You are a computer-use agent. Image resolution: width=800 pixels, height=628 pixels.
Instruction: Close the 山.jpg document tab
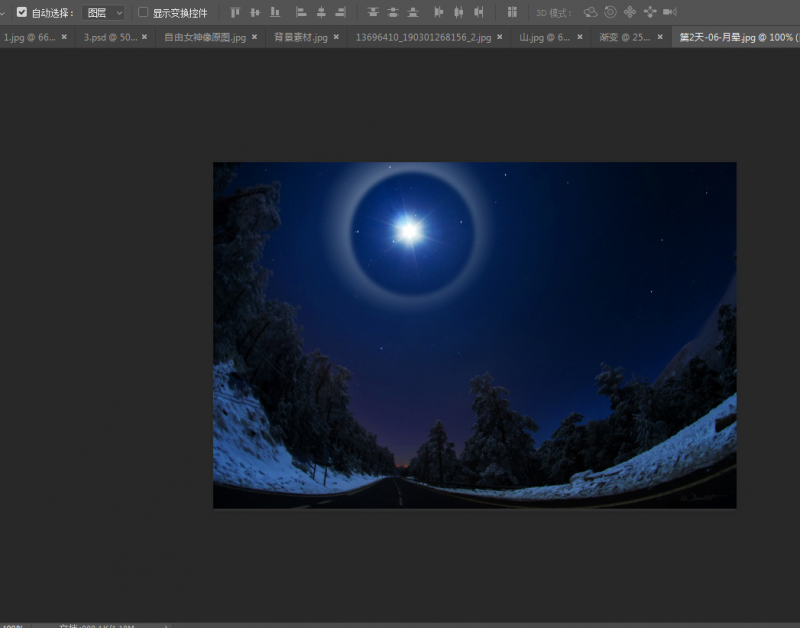point(582,37)
